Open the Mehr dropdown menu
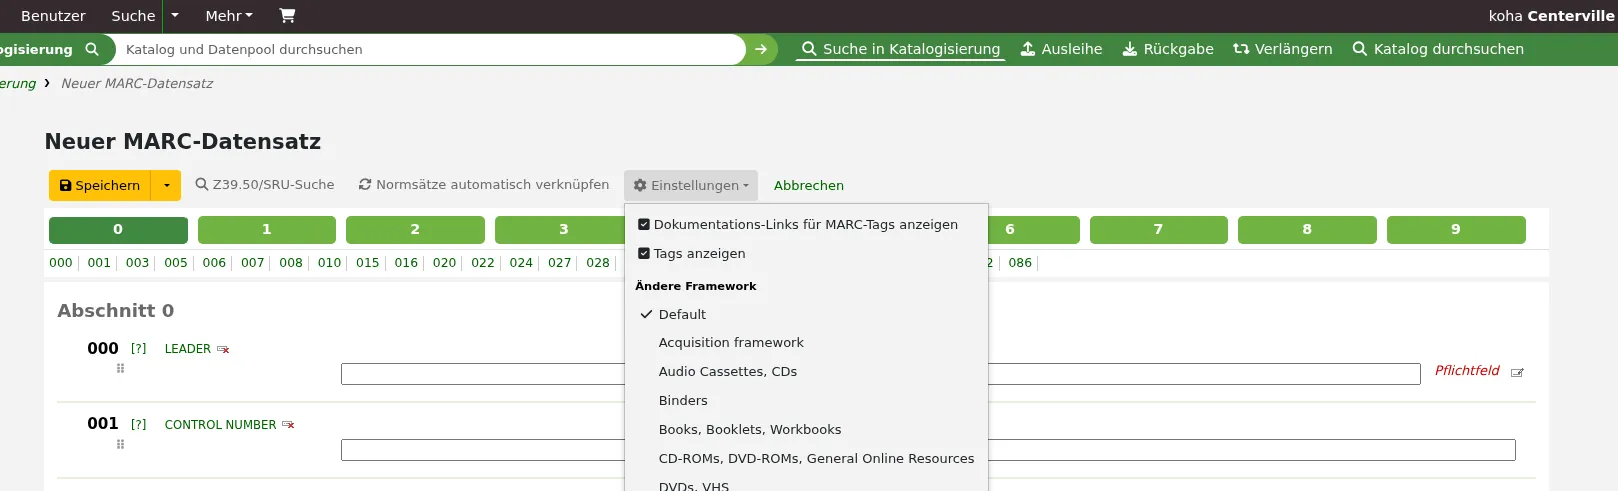1618x491 pixels. coord(229,16)
